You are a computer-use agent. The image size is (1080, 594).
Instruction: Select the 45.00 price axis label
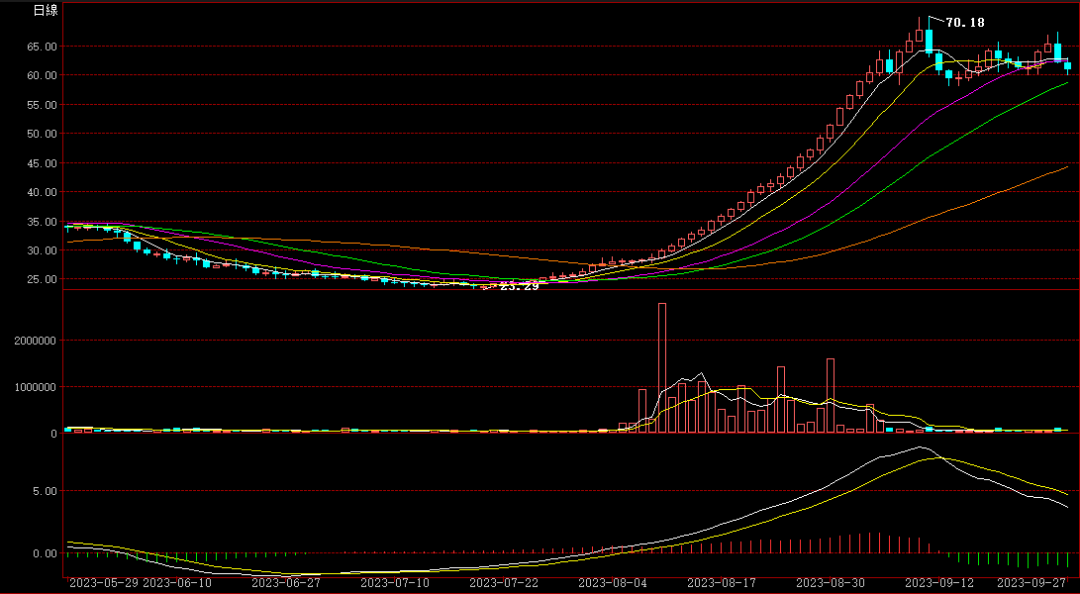coord(42,163)
